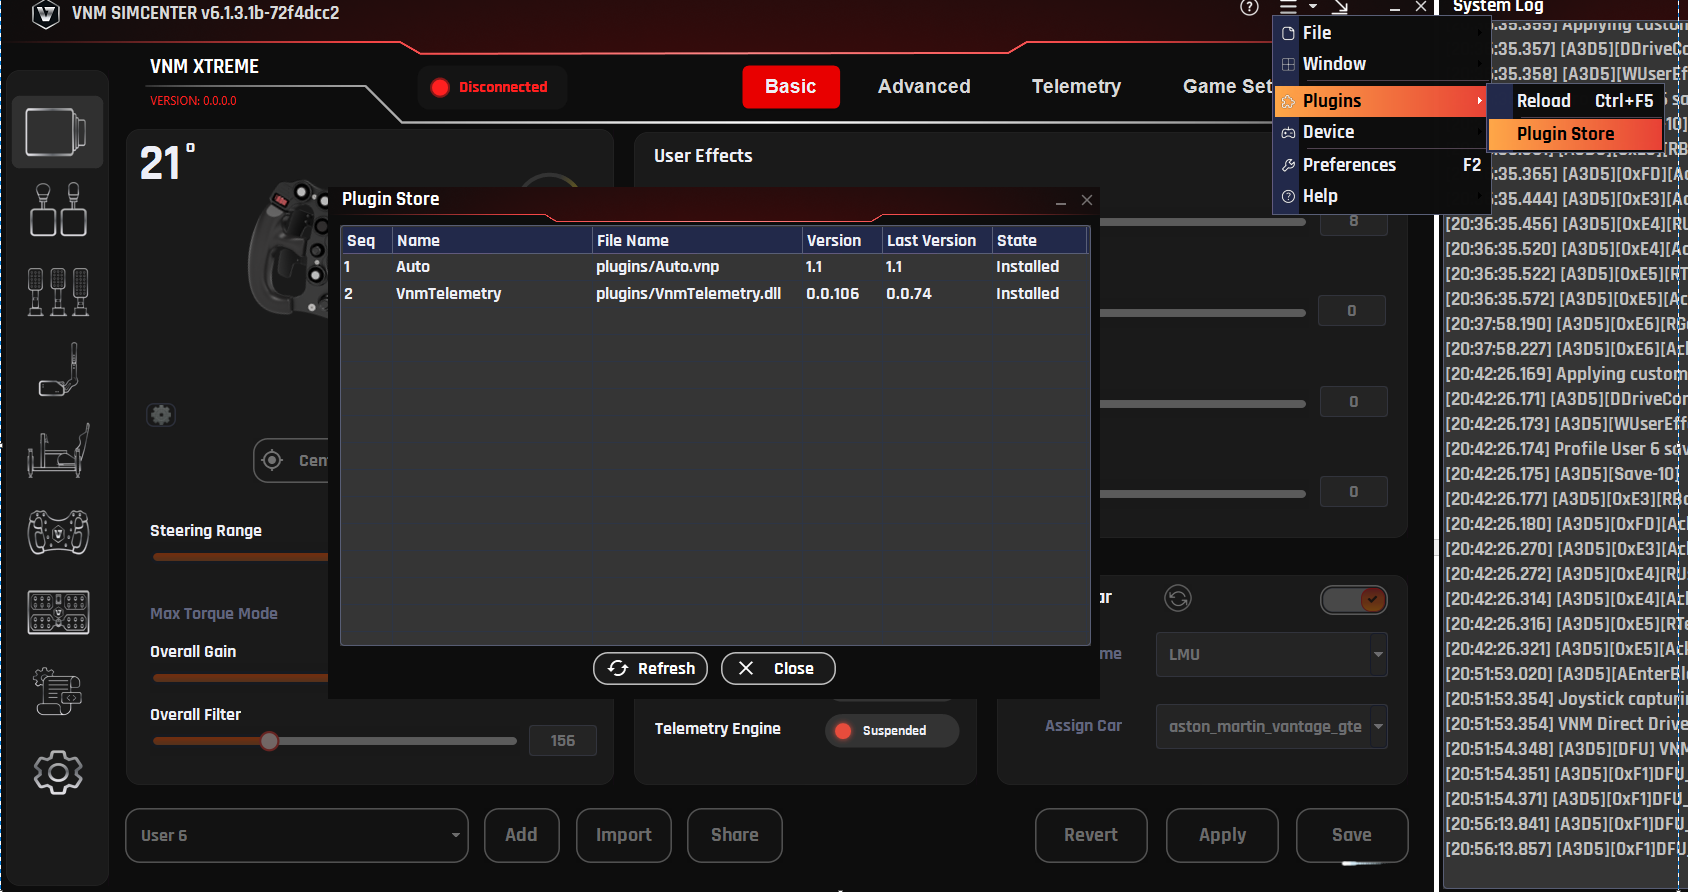The image size is (1688, 892).
Task: Click the red Disconnected status indicator
Action: point(491,87)
